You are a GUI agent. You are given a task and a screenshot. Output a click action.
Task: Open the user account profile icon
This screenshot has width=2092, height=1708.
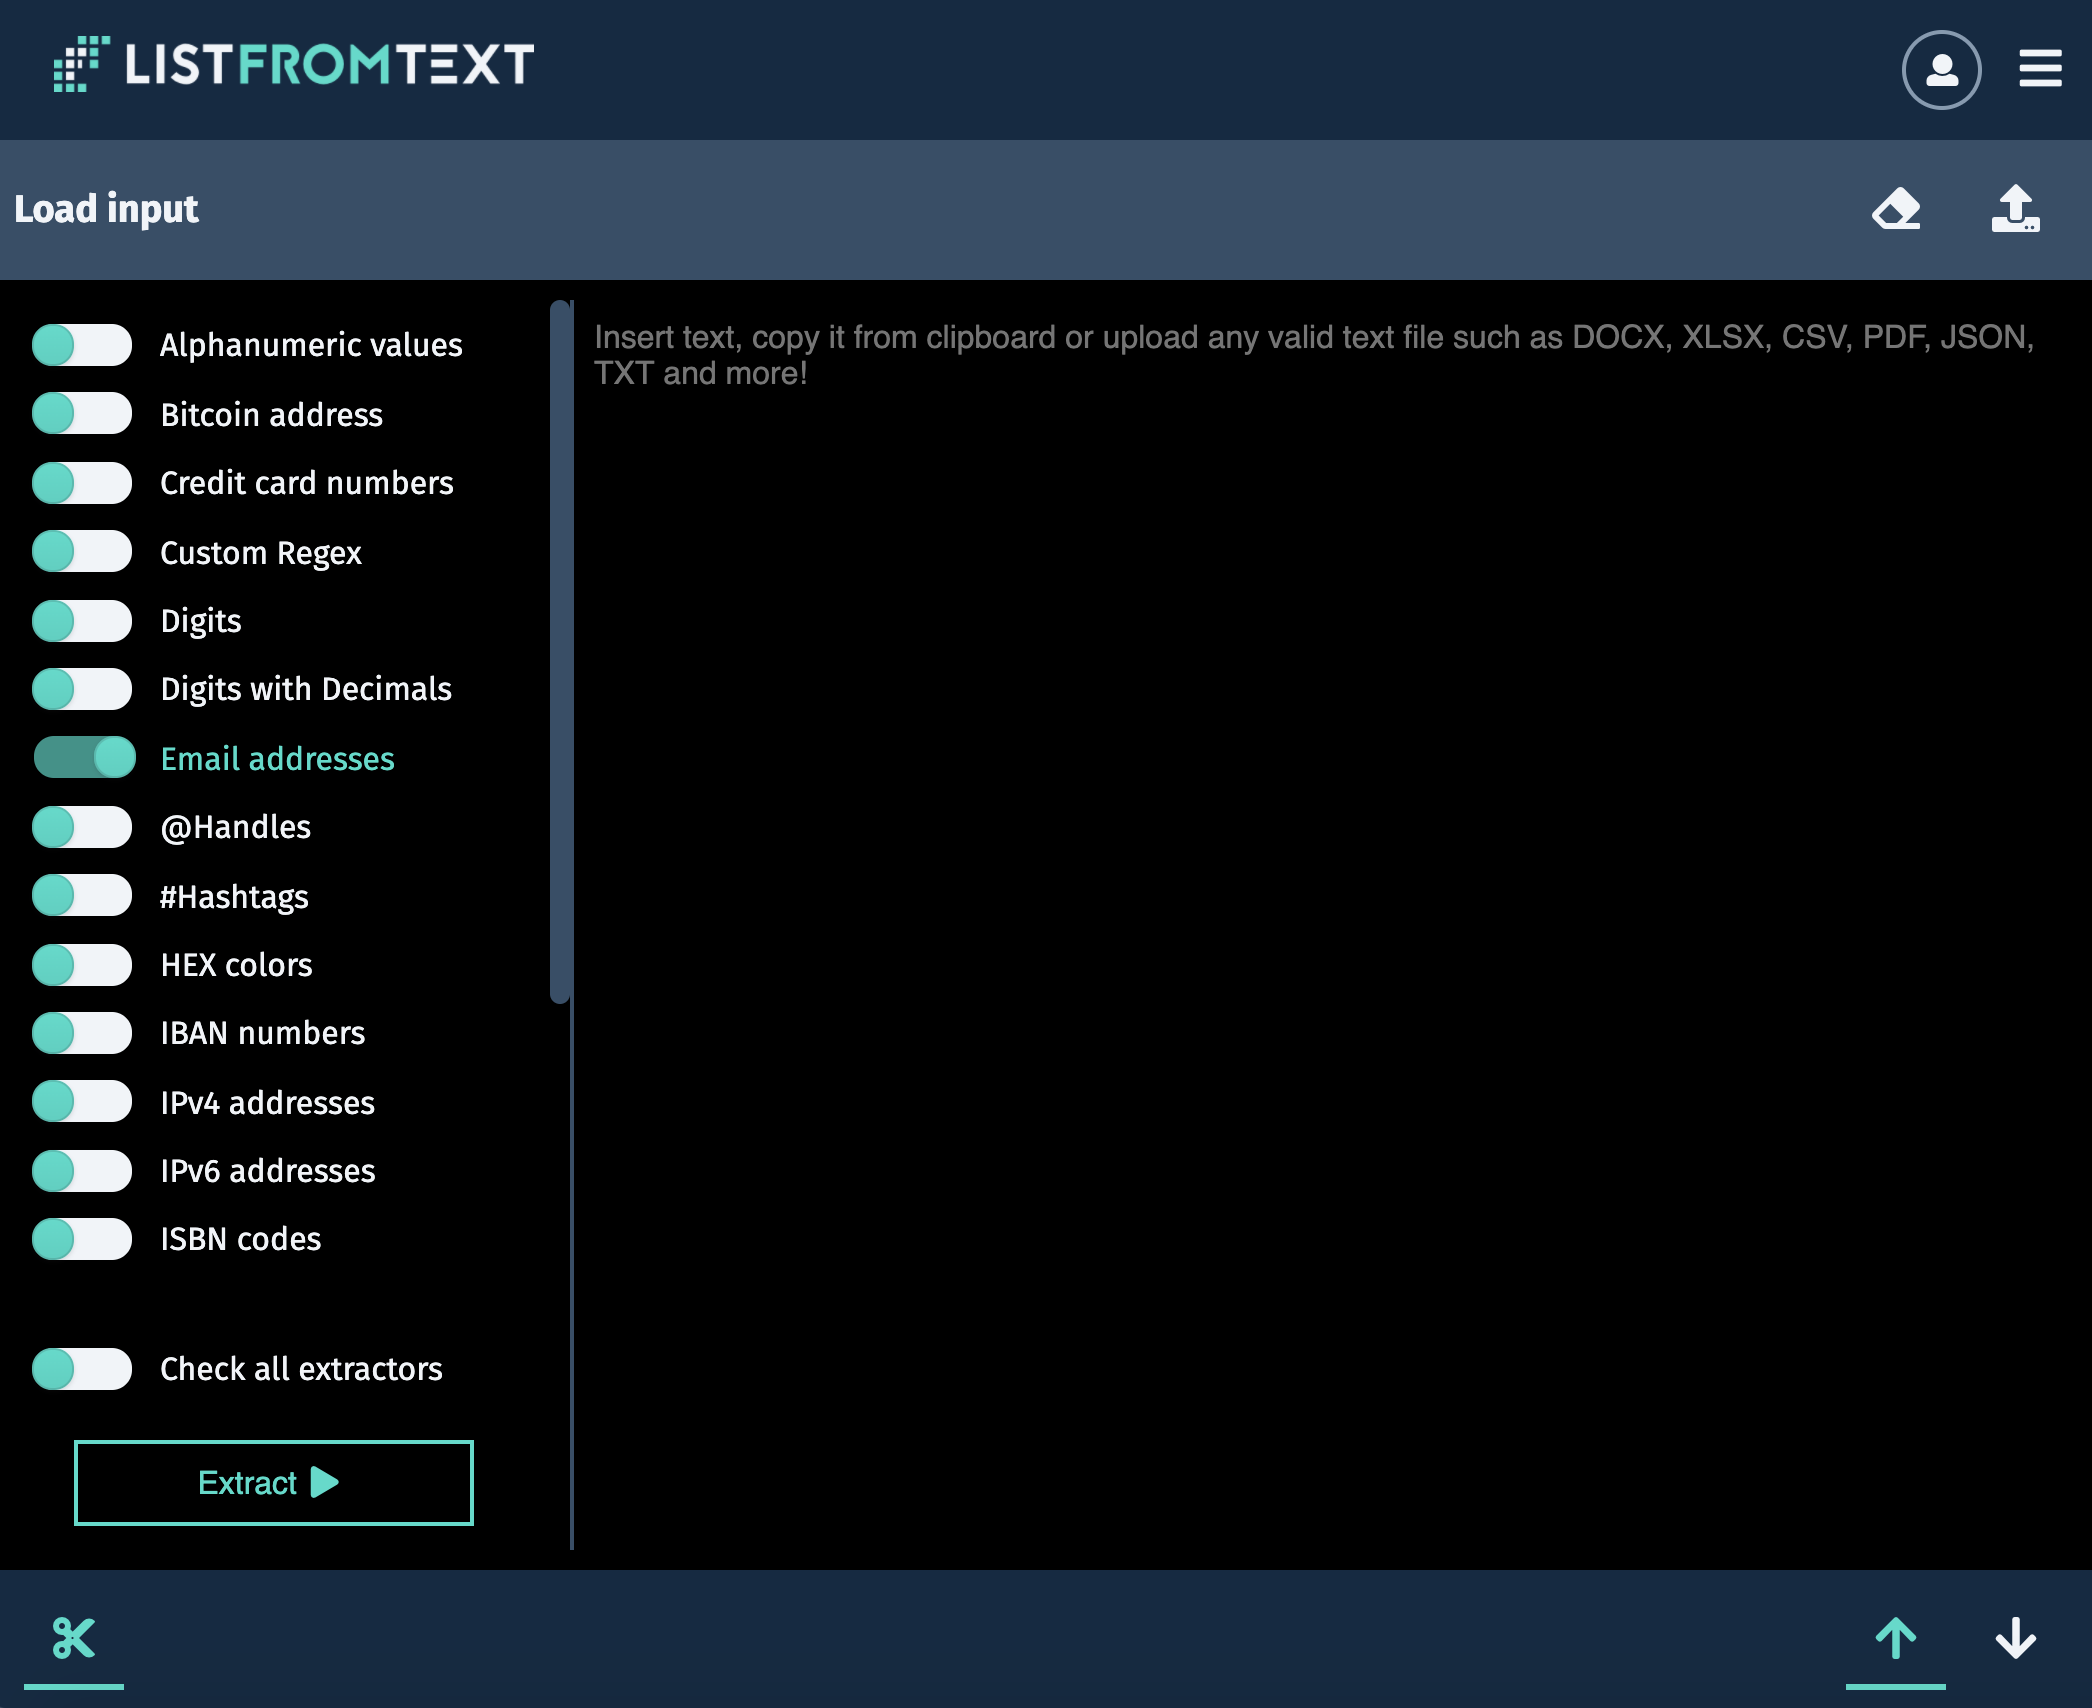tap(1941, 70)
